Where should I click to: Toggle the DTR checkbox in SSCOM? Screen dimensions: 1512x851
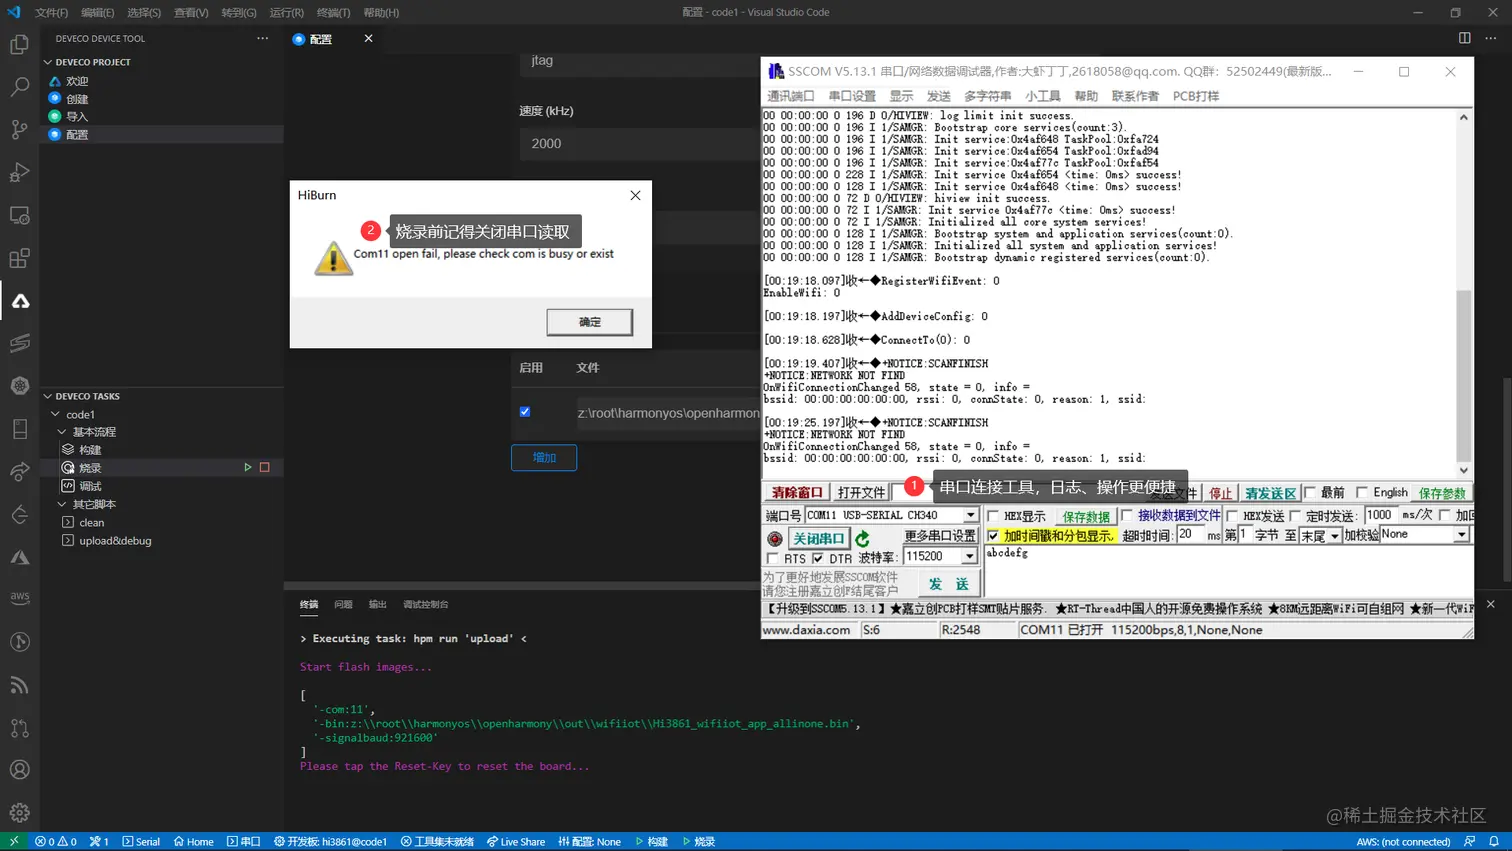(818, 558)
